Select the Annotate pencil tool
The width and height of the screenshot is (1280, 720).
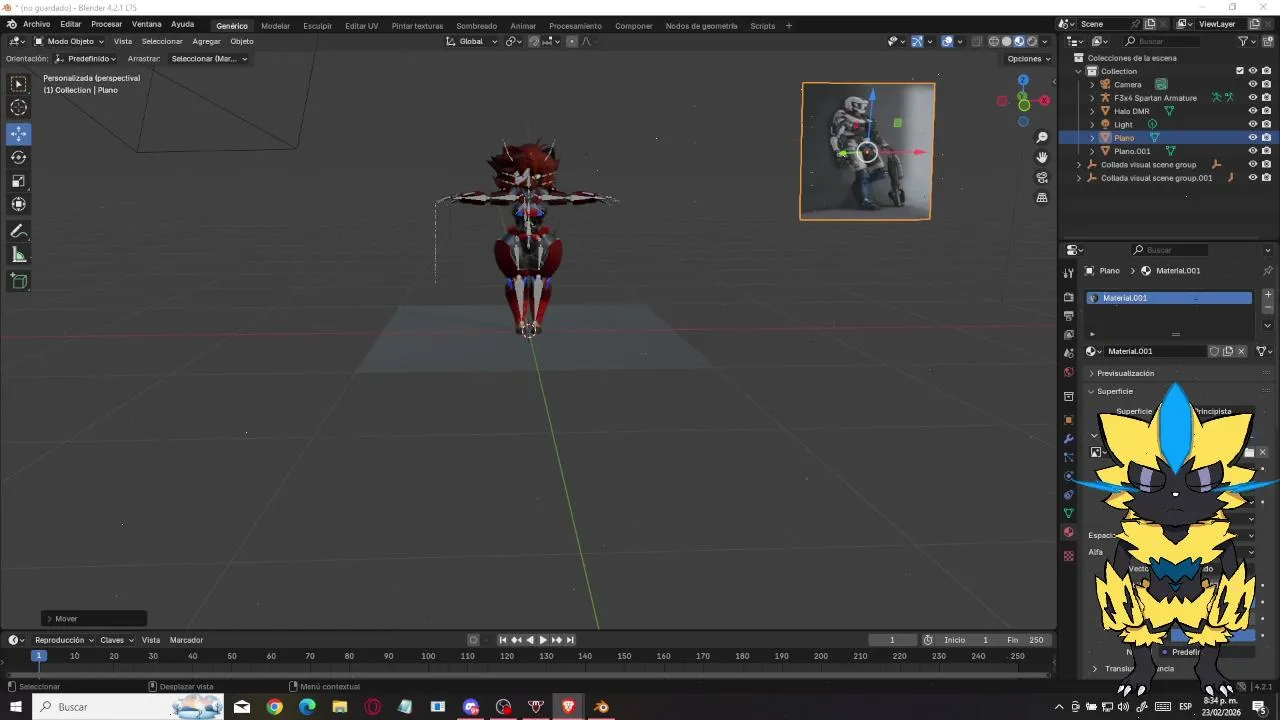click(18, 231)
